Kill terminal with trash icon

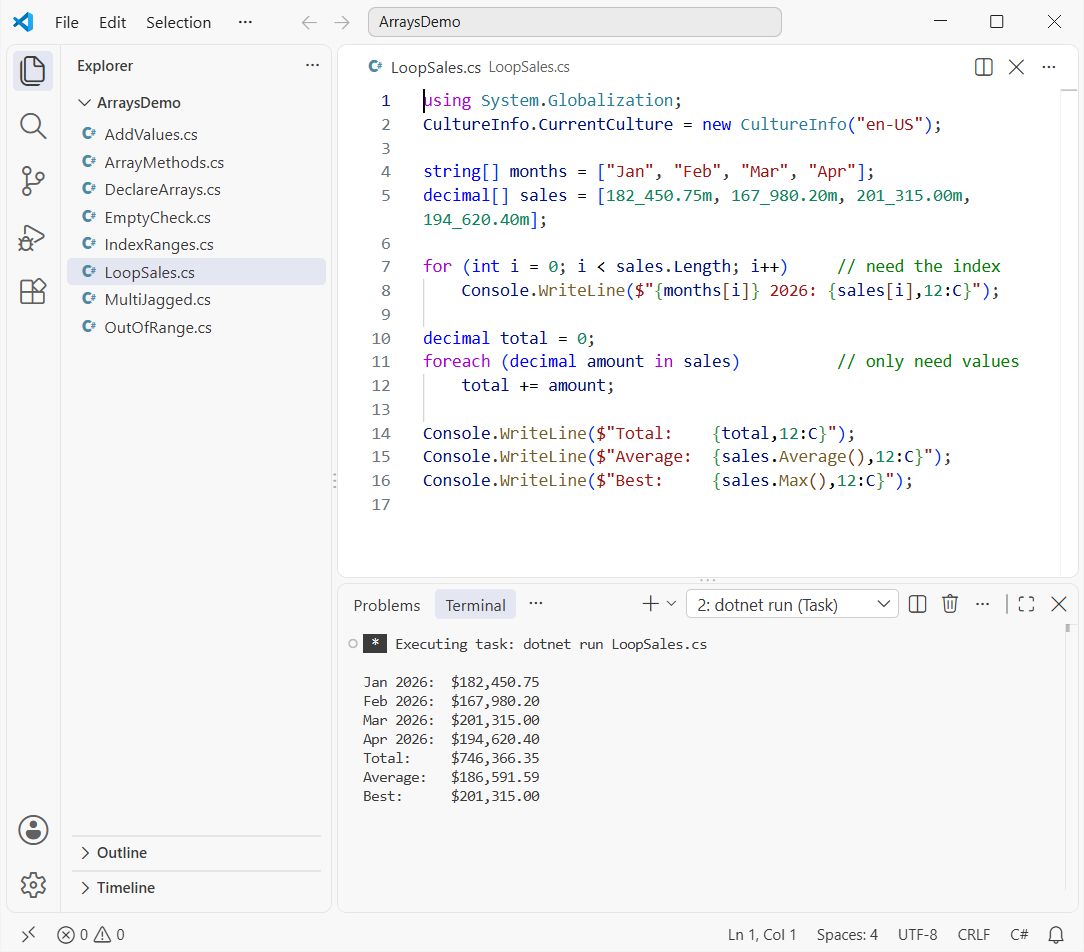point(950,604)
